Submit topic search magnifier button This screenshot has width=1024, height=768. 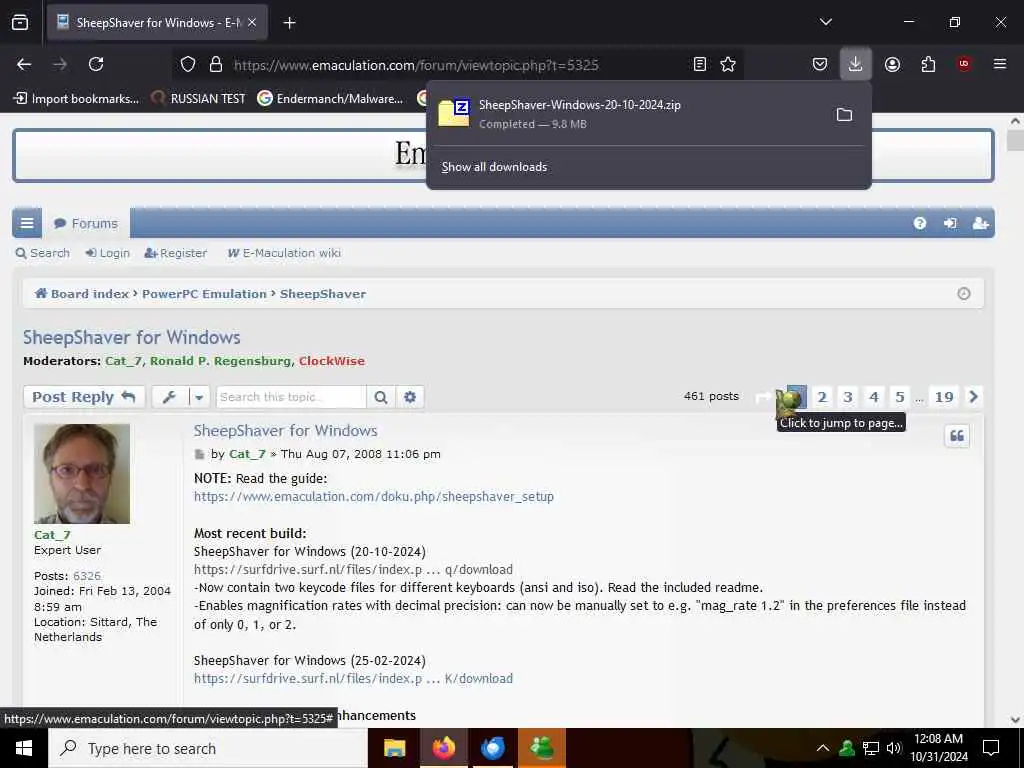[x=381, y=397]
